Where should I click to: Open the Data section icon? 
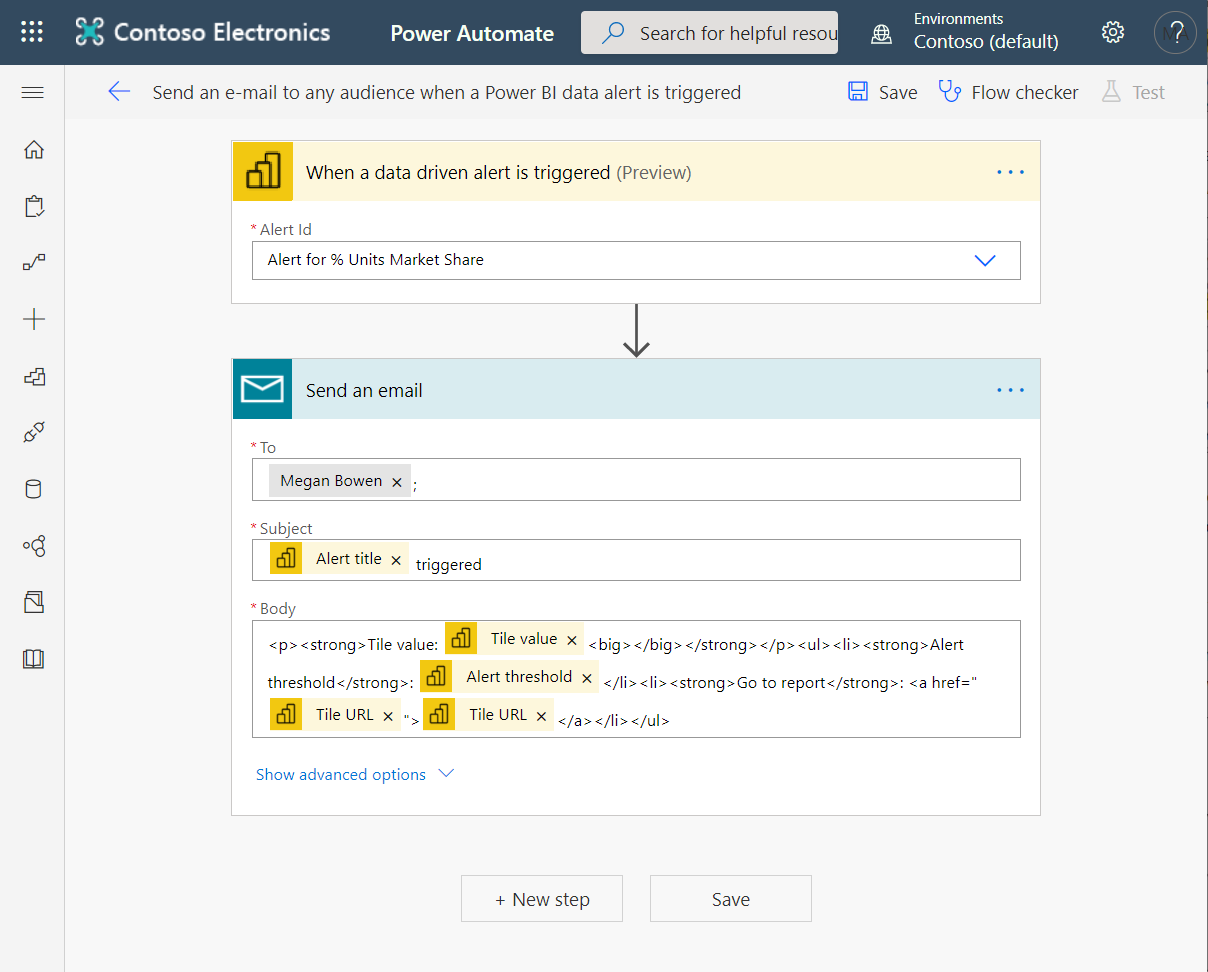click(x=33, y=489)
